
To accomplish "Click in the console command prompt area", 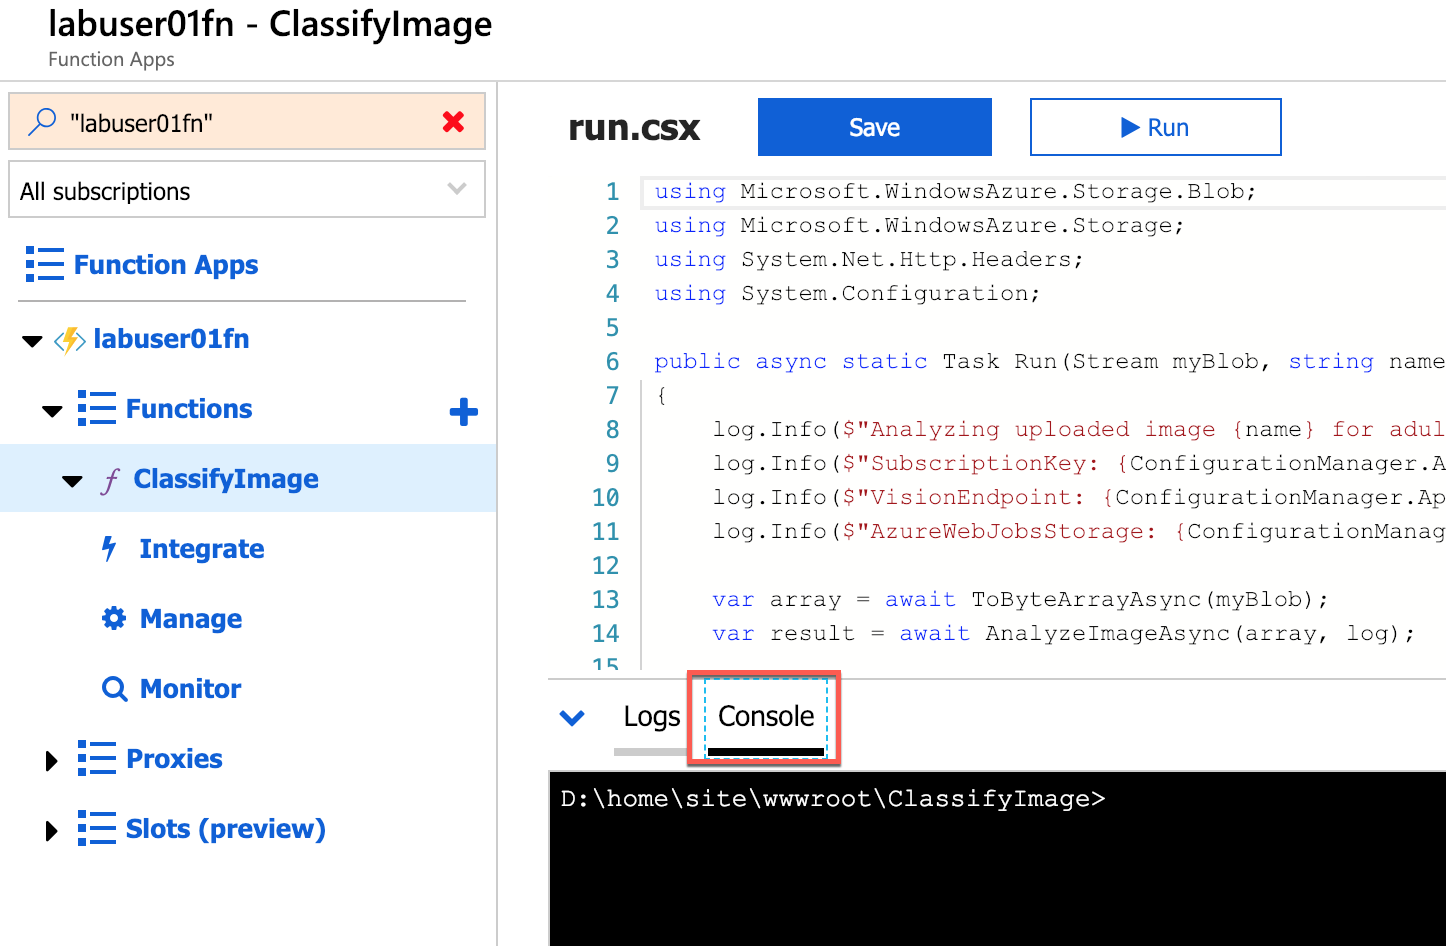I will [x=997, y=858].
